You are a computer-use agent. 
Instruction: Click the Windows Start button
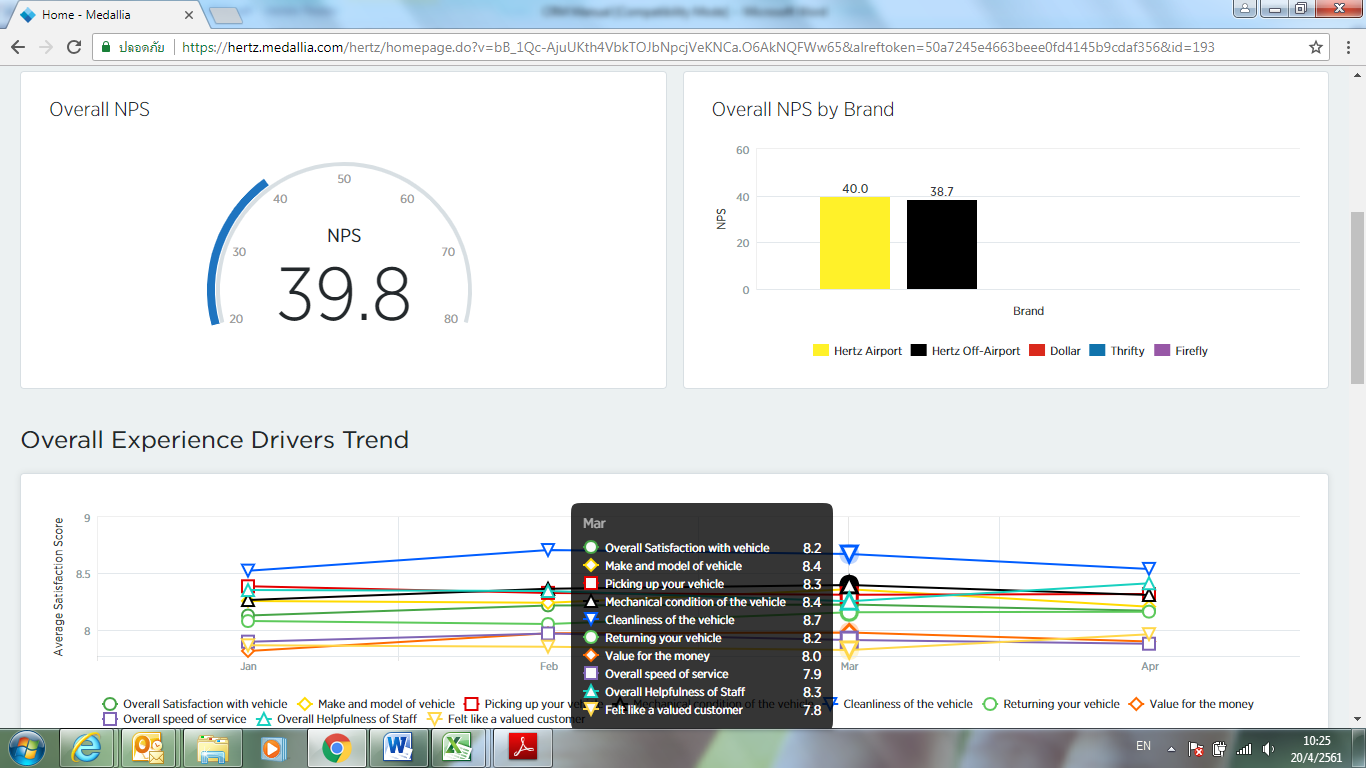click(x=26, y=748)
